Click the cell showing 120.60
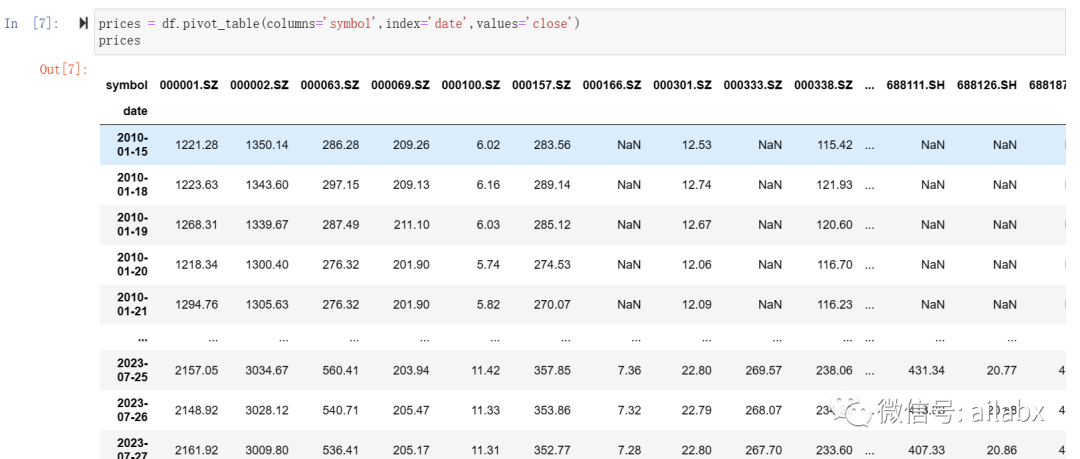 (x=835, y=225)
